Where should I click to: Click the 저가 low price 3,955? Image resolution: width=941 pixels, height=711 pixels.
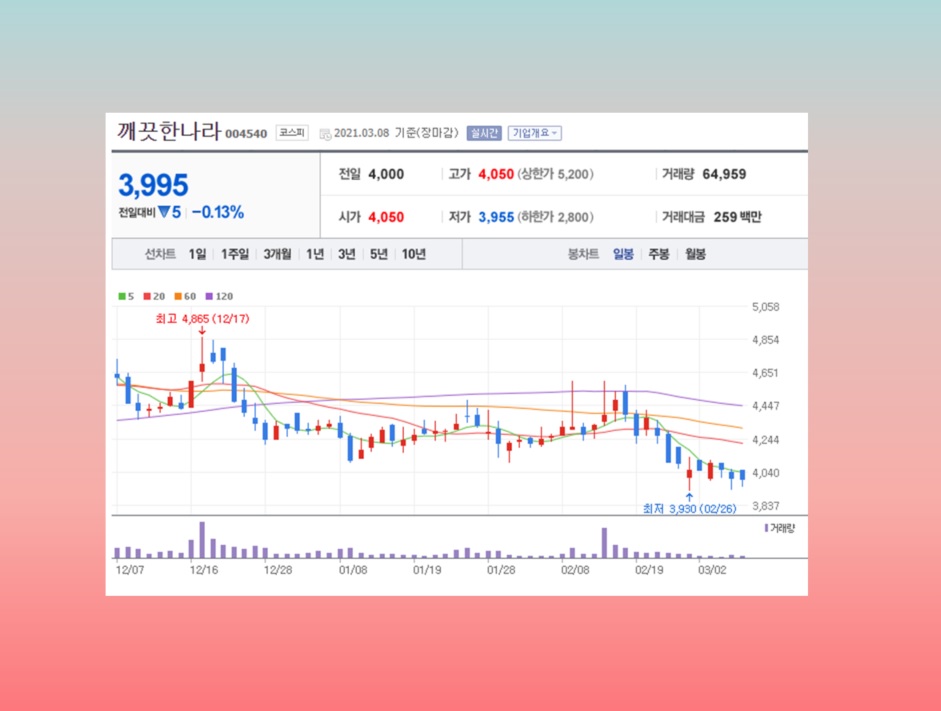click(x=496, y=217)
